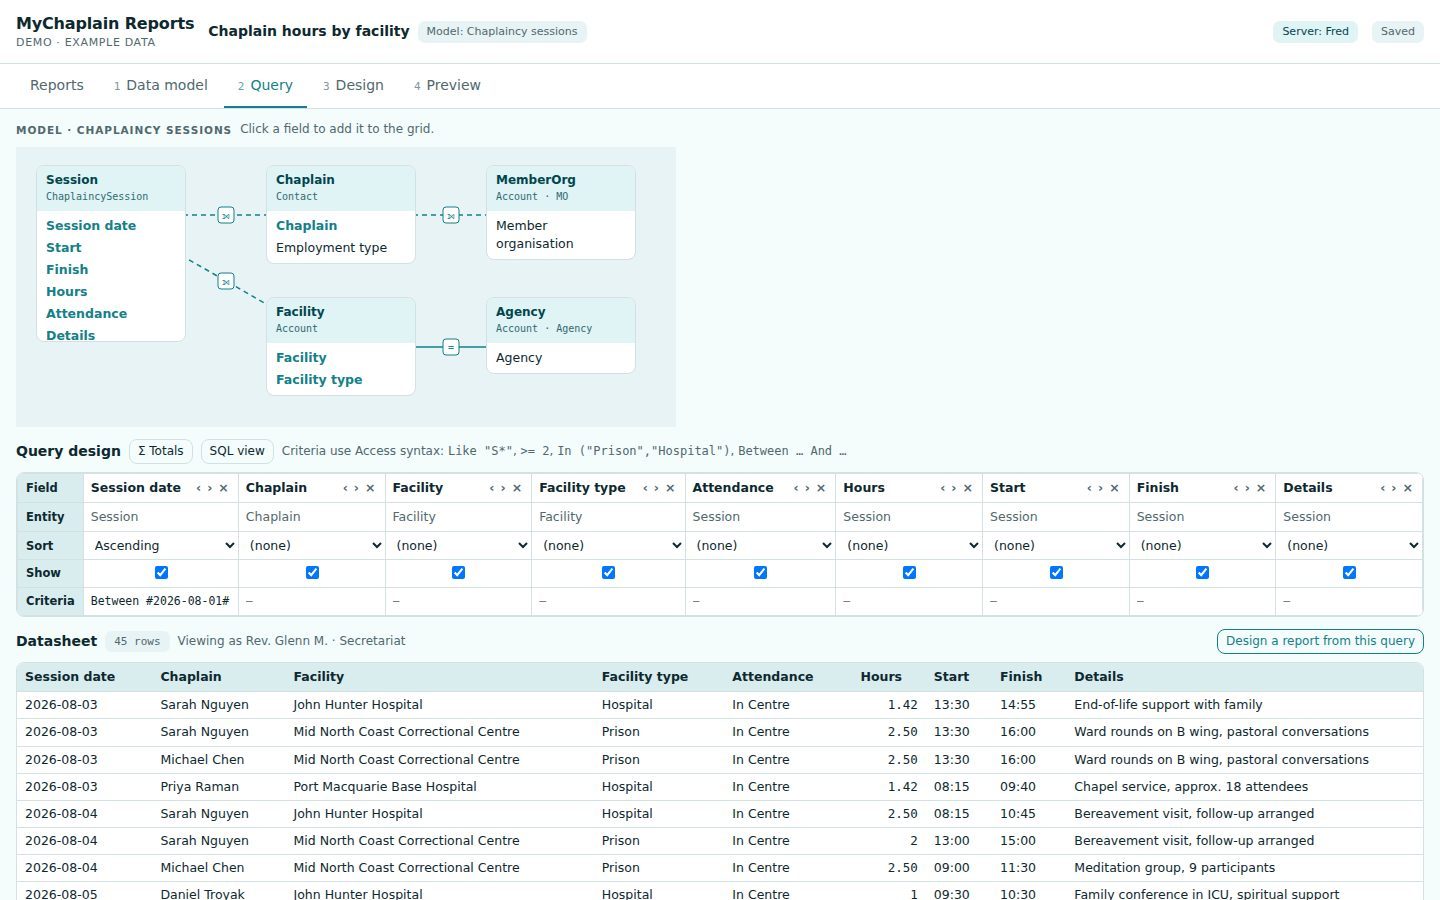Click Design a report from this query
Image resolution: width=1440 pixels, height=900 pixels.
pos(1320,641)
